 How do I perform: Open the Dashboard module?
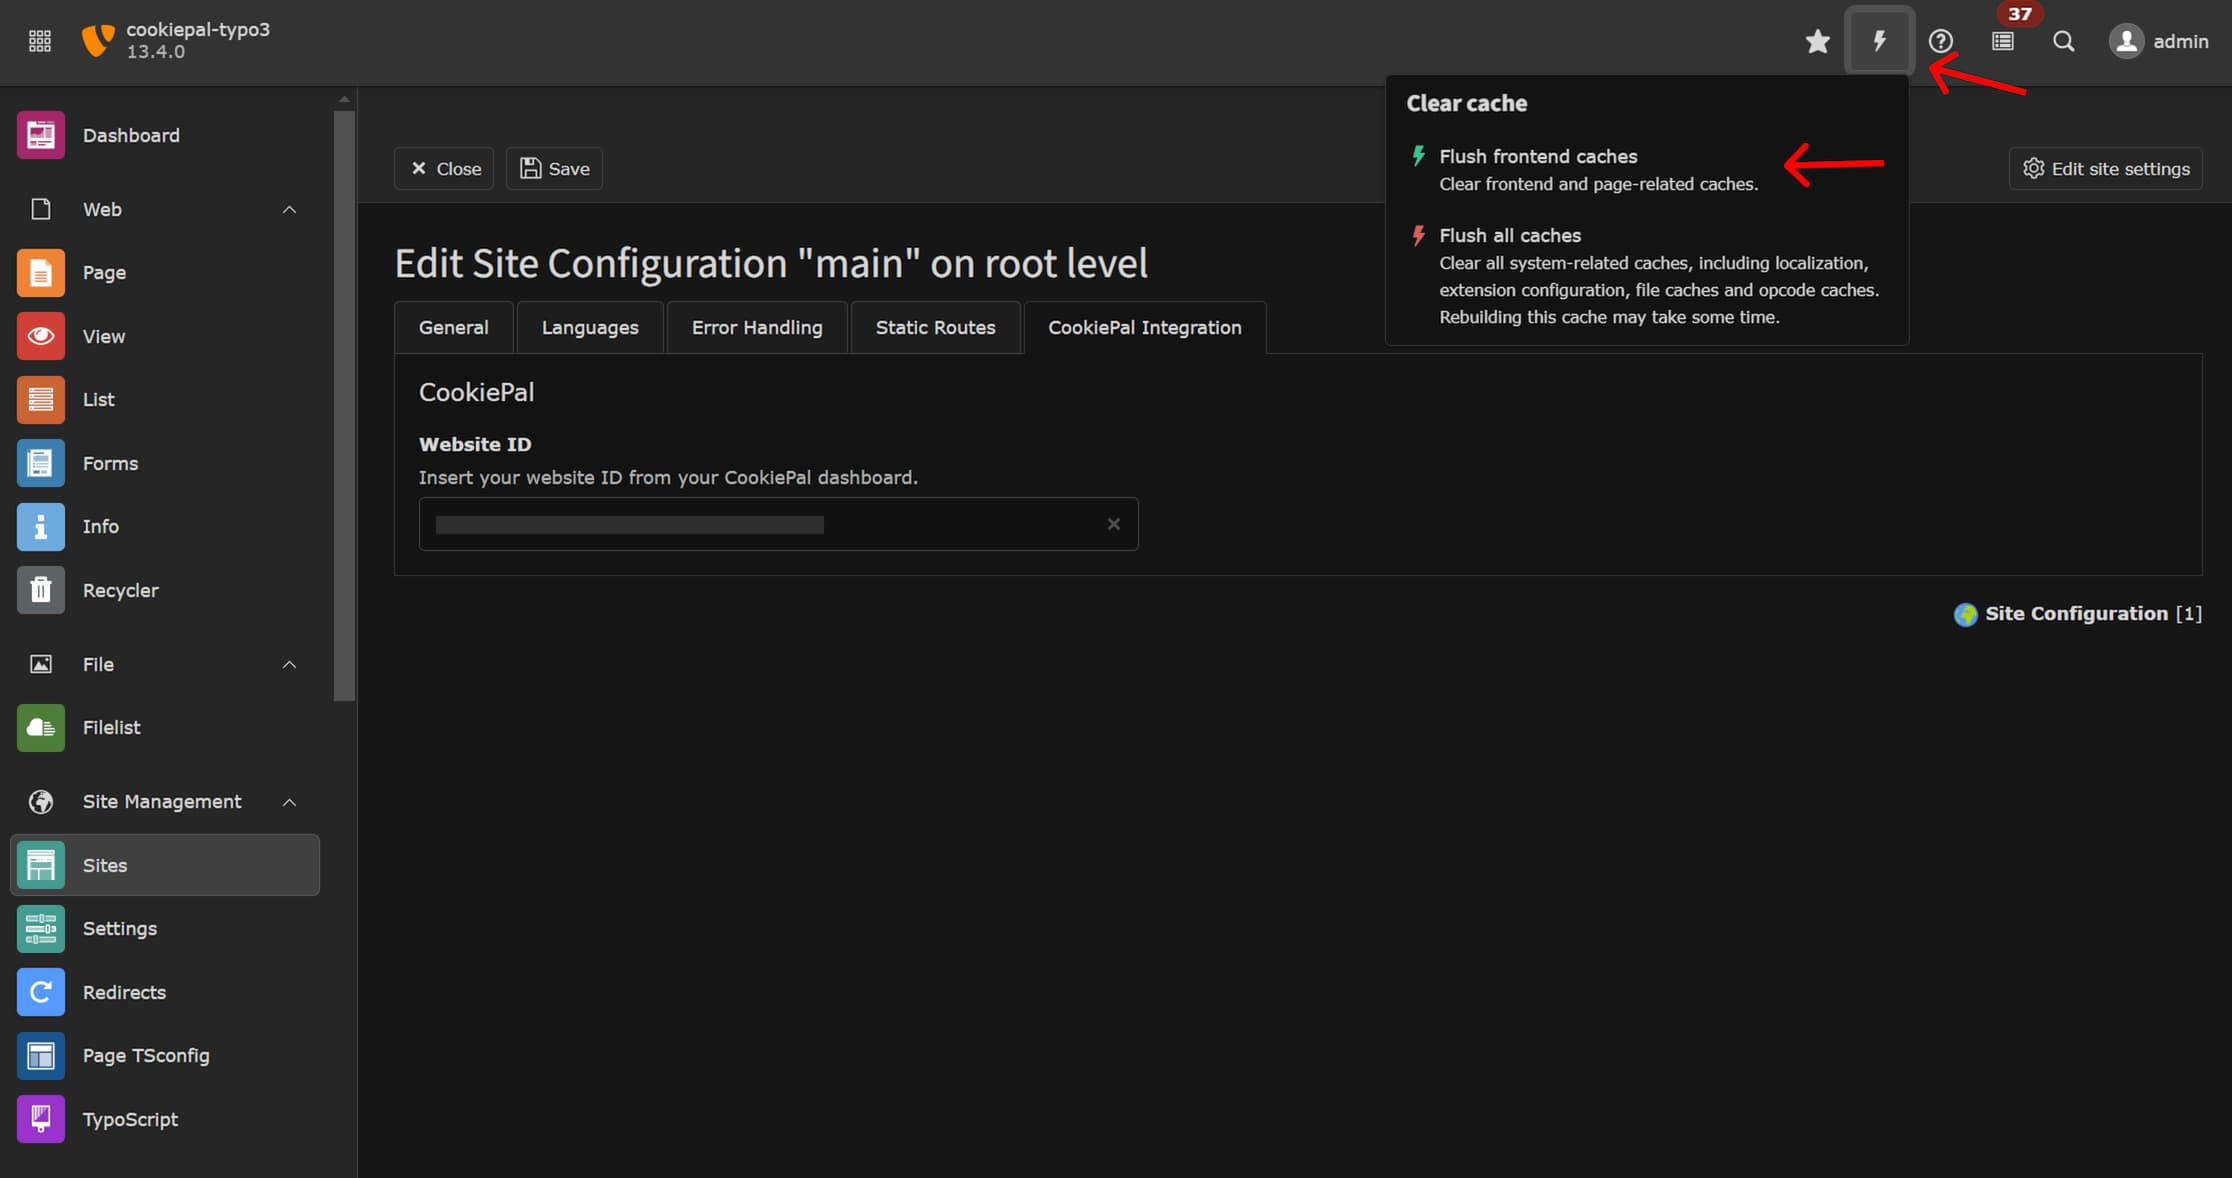(131, 135)
